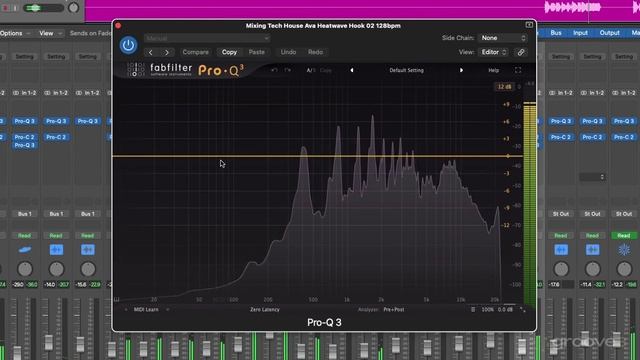Click the Compare button
This screenshot has width=640, height=360.
pos(196,52)
